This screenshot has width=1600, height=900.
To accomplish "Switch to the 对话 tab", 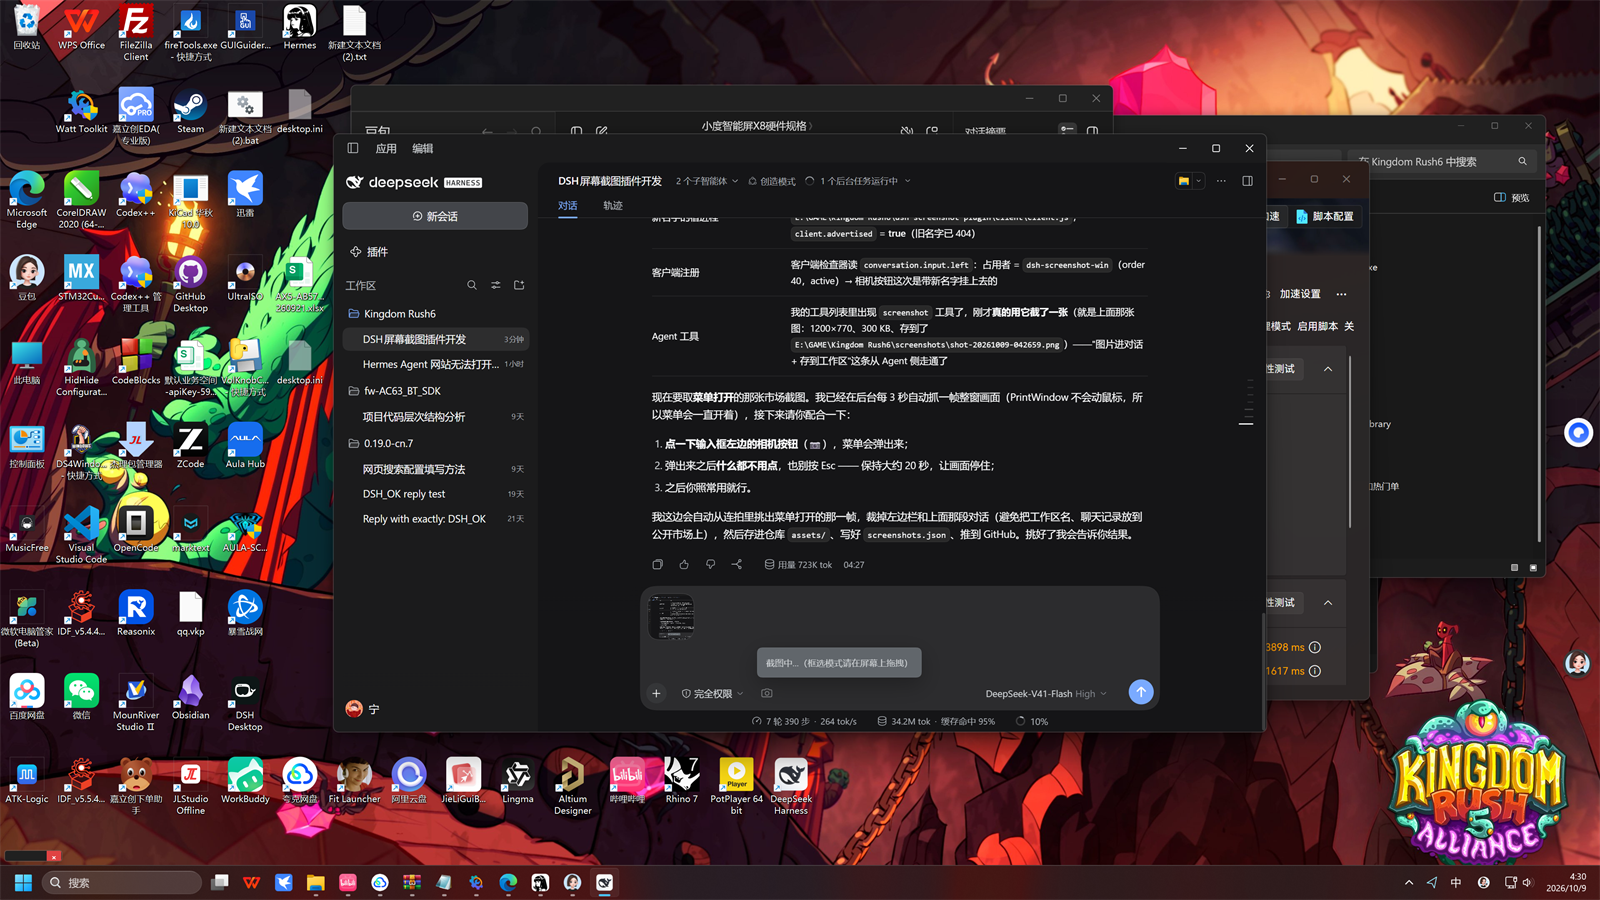I will tap(568, 205).
